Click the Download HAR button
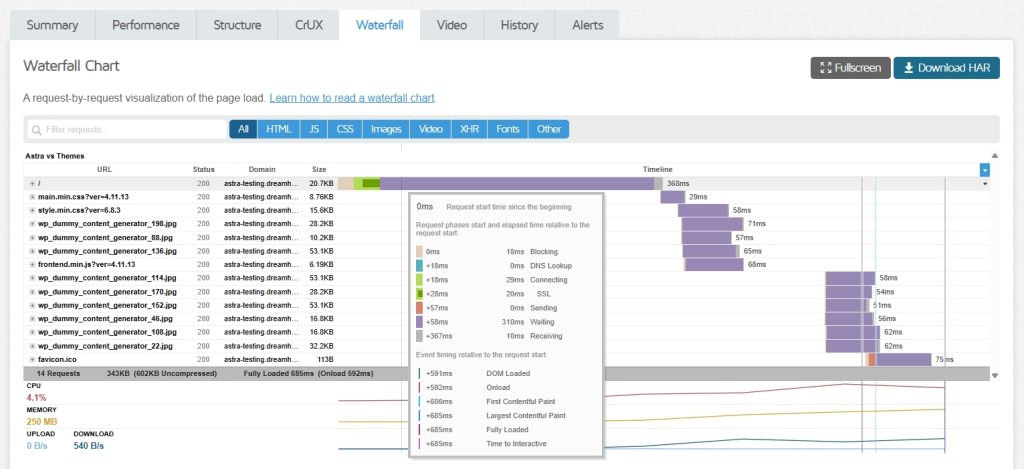The width and height of the screenshot is (1024, 469). pyautogui.click(x=946, y=68)
